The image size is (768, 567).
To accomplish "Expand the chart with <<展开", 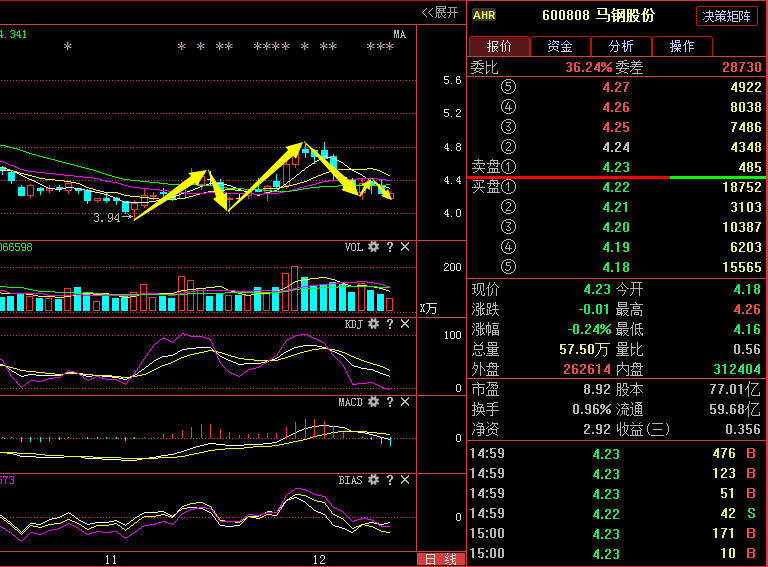I will (x=439, y=12).
